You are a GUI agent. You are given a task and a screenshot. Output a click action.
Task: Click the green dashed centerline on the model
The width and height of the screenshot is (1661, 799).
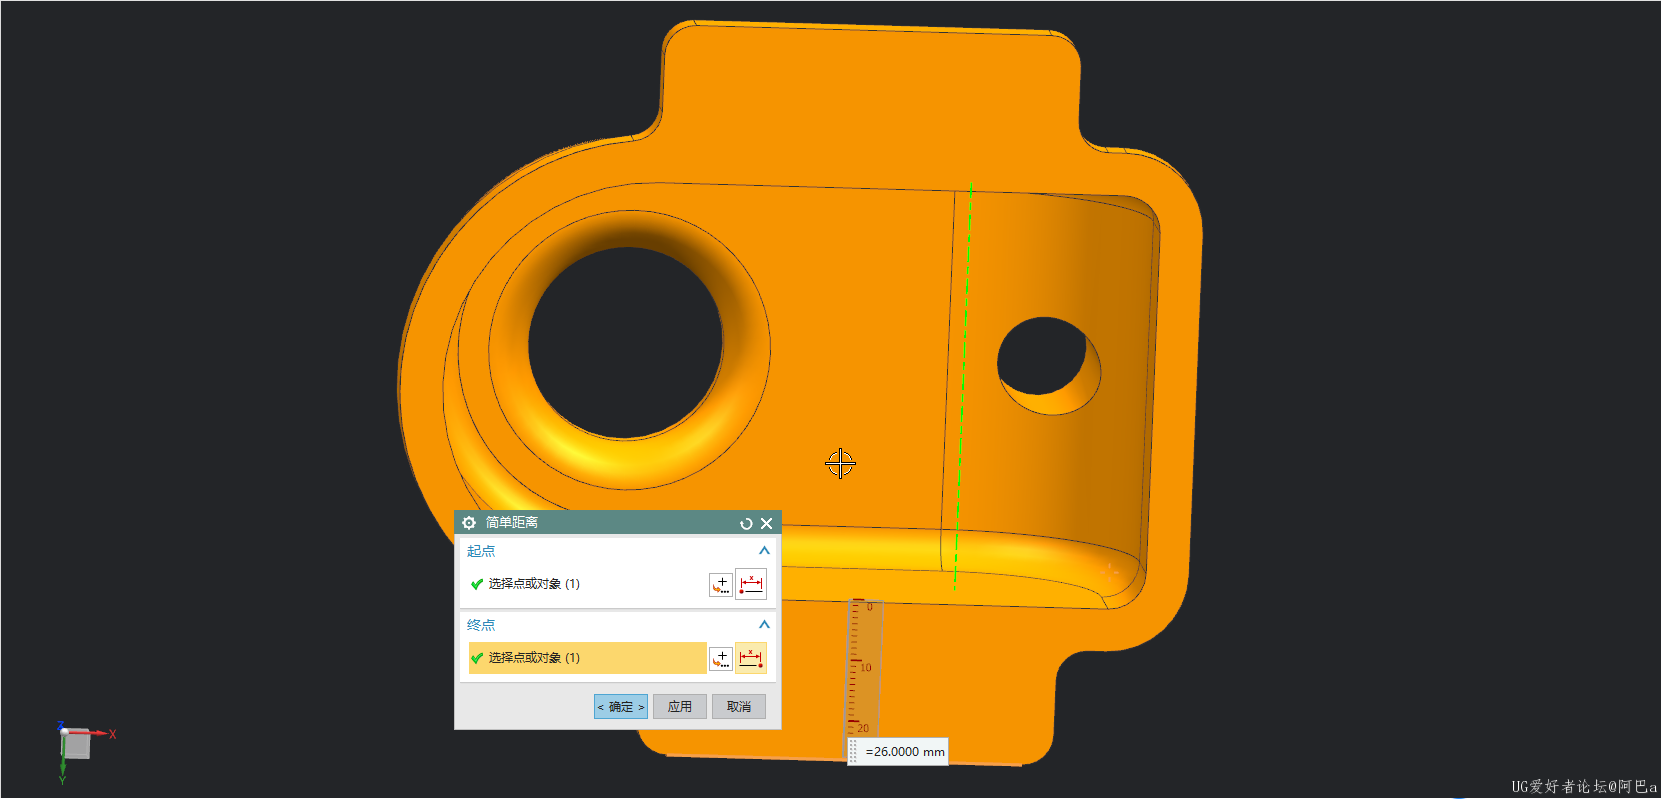tap(963, 386)
